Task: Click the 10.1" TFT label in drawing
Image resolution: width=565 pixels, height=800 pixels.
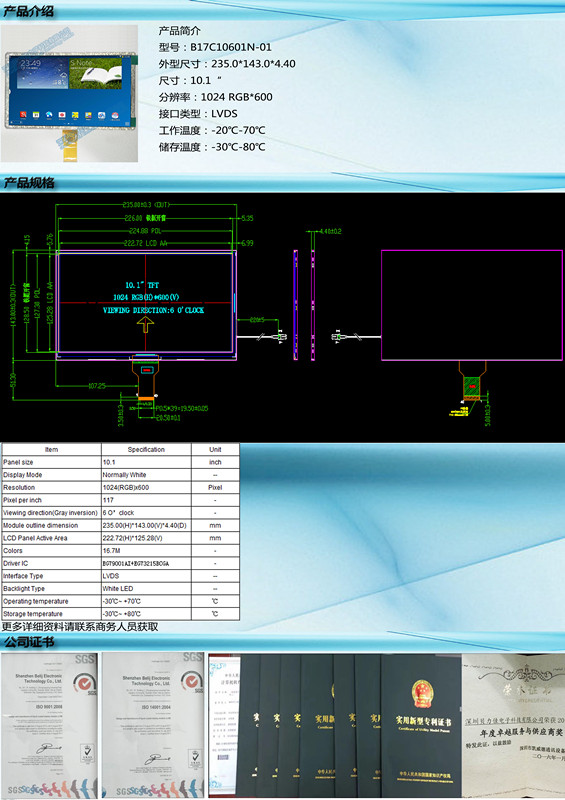Action: pos(142,285)
